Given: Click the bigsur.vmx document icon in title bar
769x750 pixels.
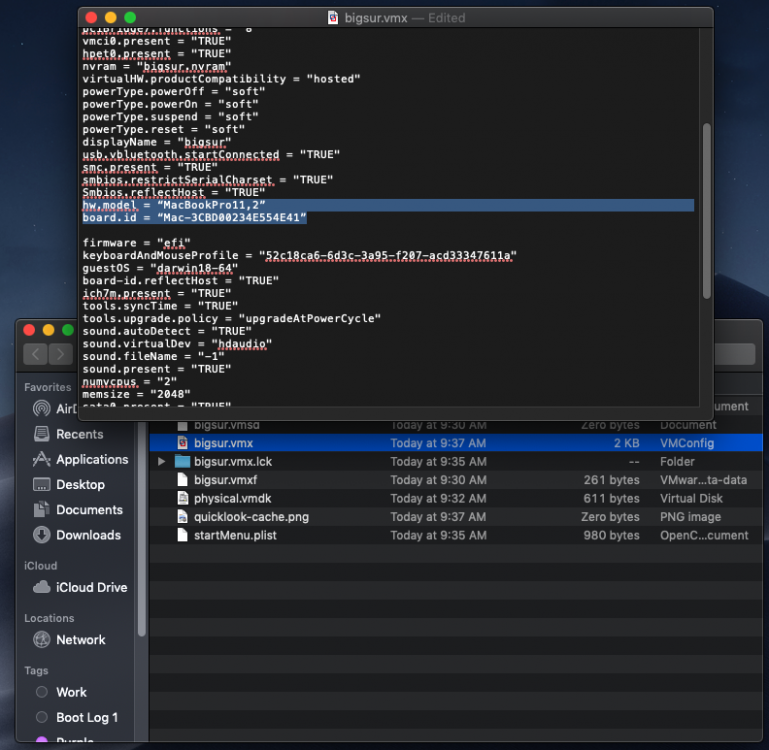Looking at the screenshot, I should click(x=333, y=18).
